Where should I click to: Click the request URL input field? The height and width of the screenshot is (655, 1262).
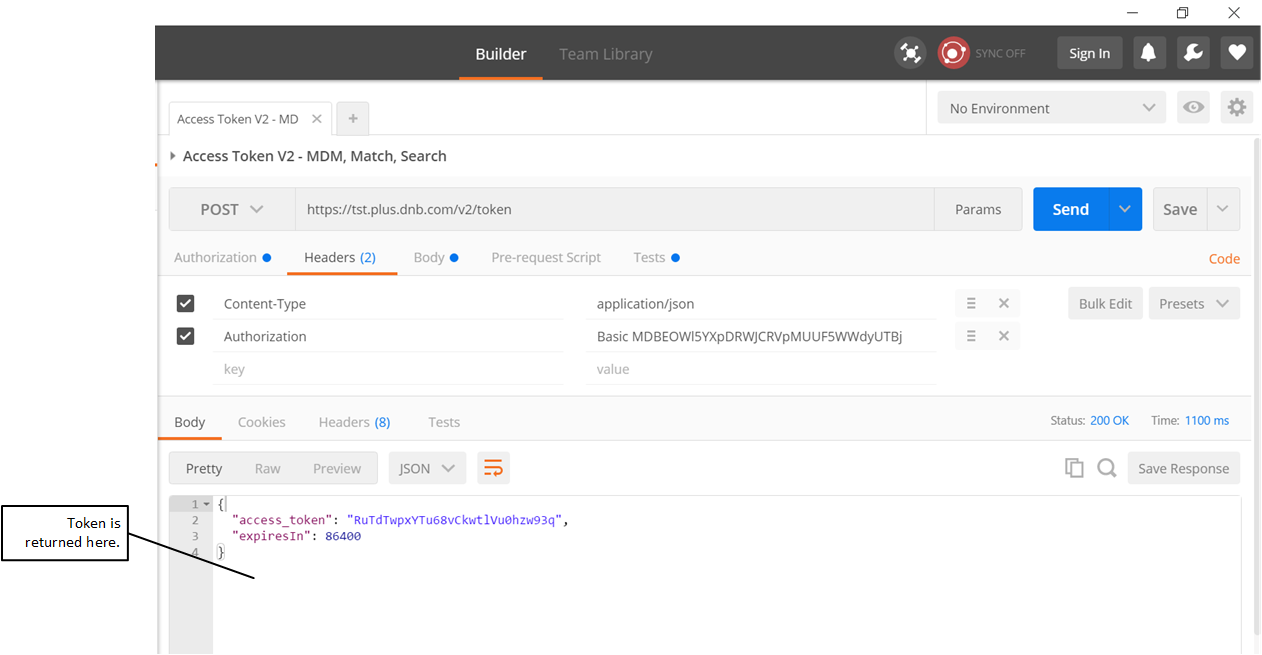pyautogui.click(x=615, y=209)
